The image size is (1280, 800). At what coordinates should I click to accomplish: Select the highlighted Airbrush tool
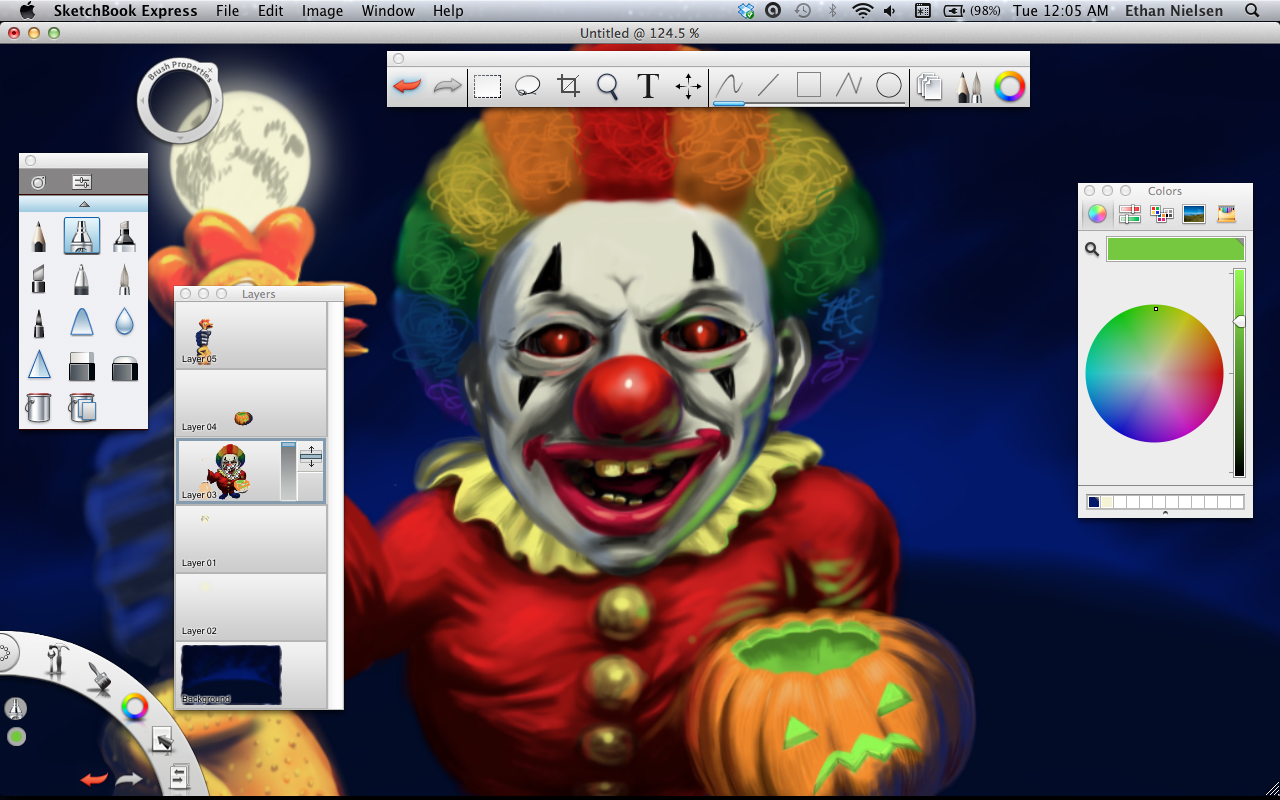point(81,236)
